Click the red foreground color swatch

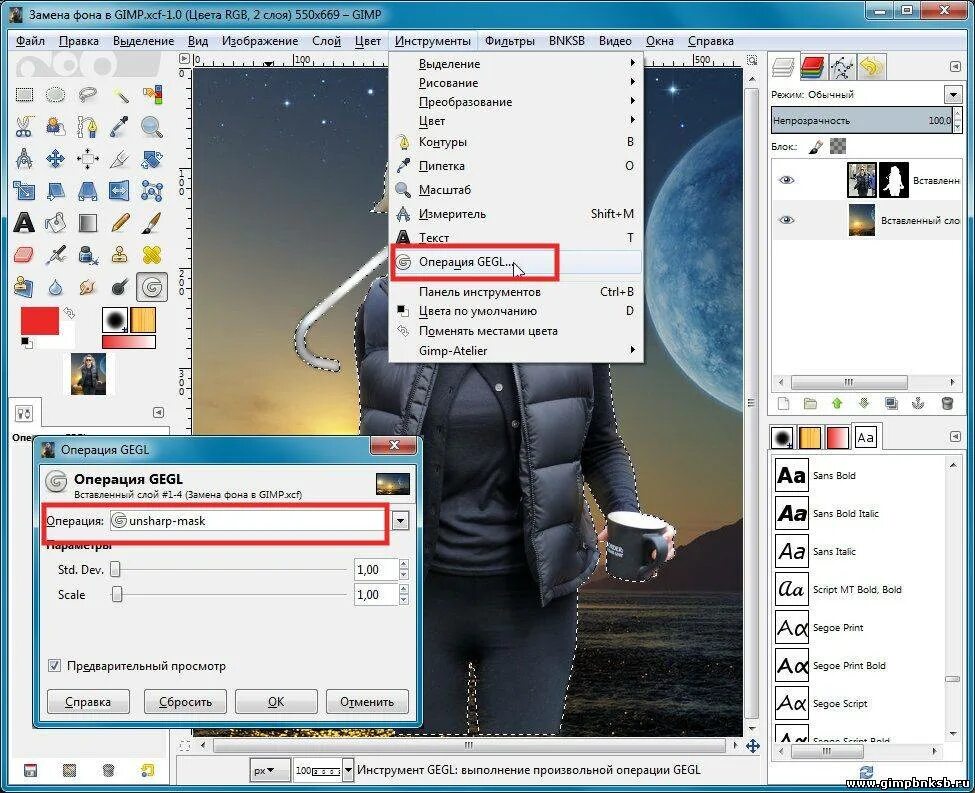tap(39, 321)
